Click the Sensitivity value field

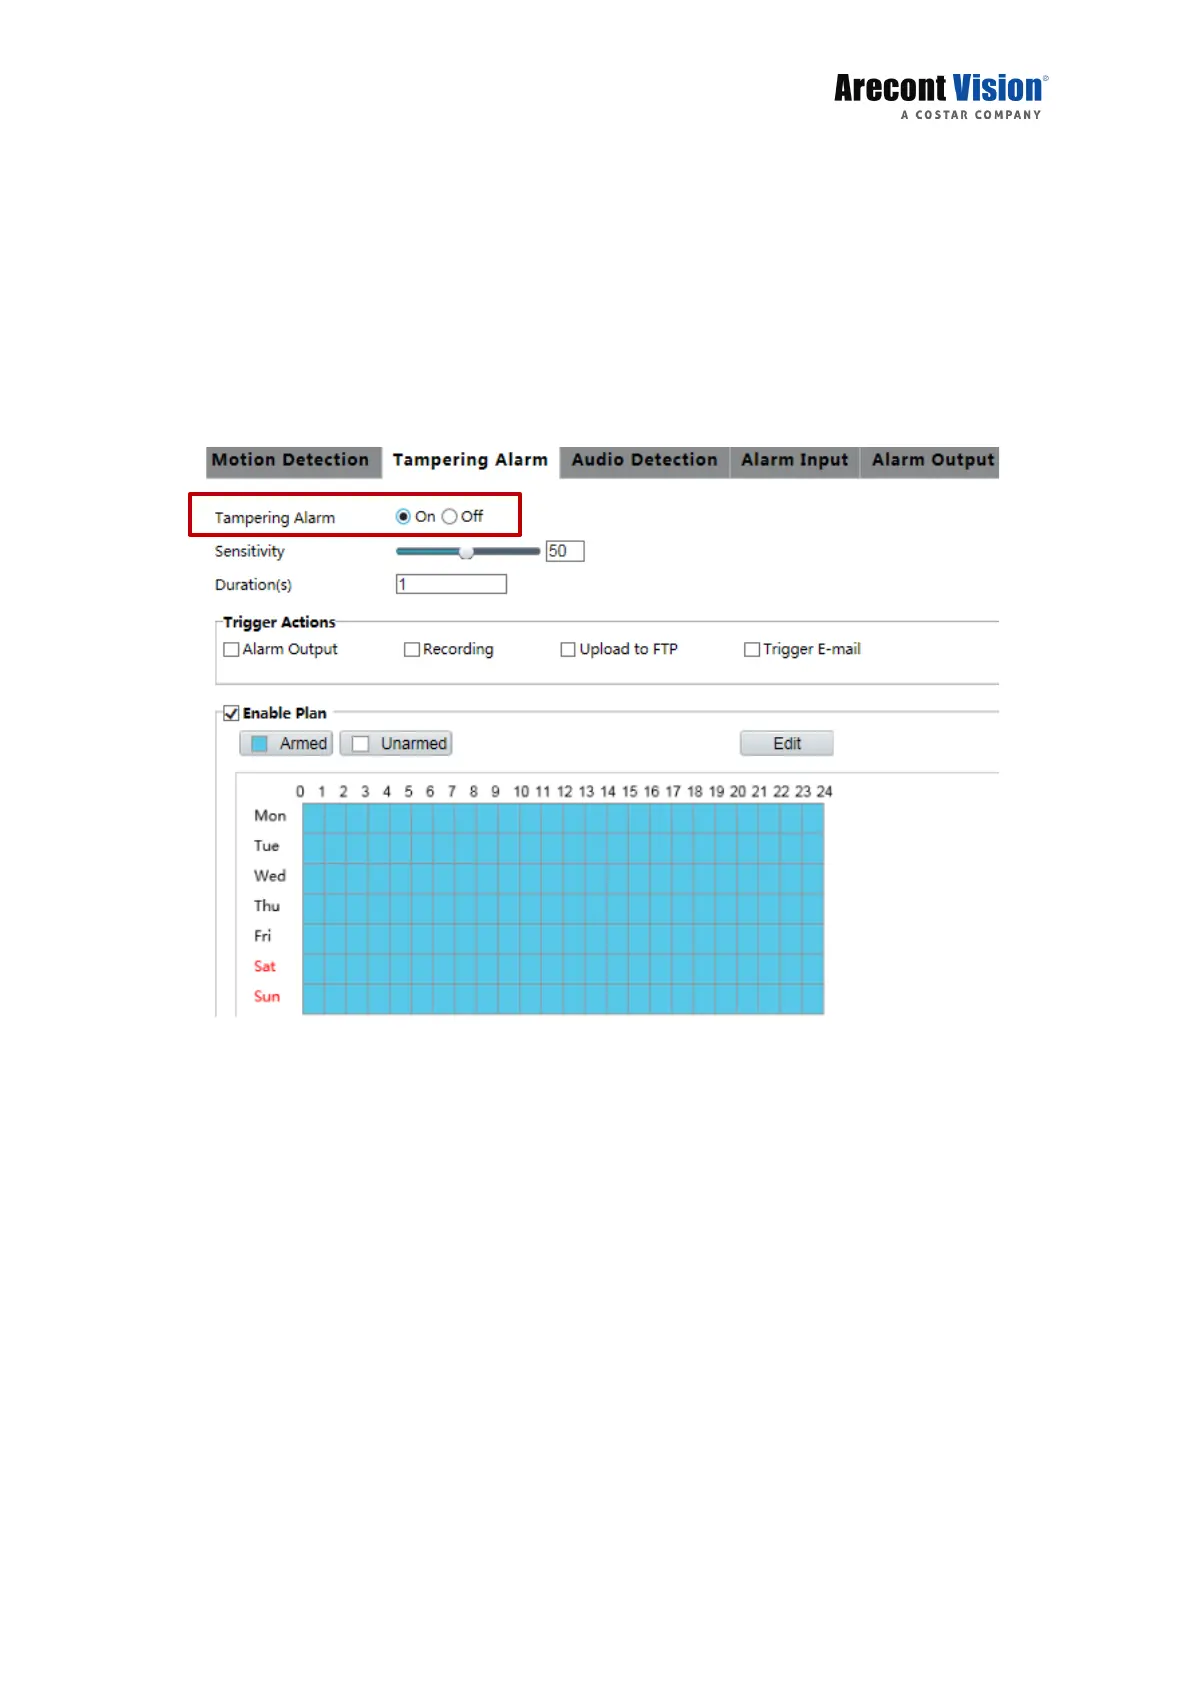564,551
